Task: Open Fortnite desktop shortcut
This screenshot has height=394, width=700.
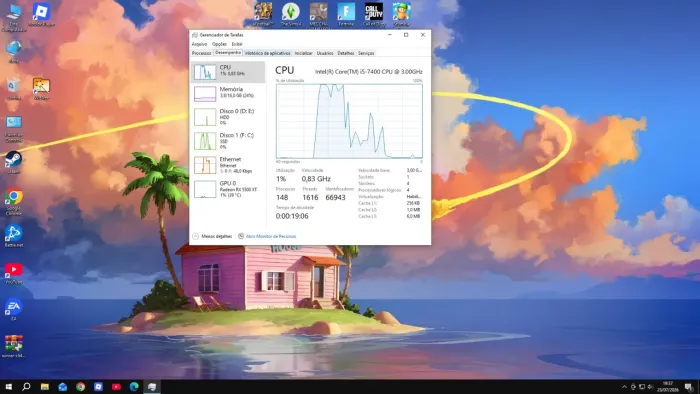Action: pos(346,14)
